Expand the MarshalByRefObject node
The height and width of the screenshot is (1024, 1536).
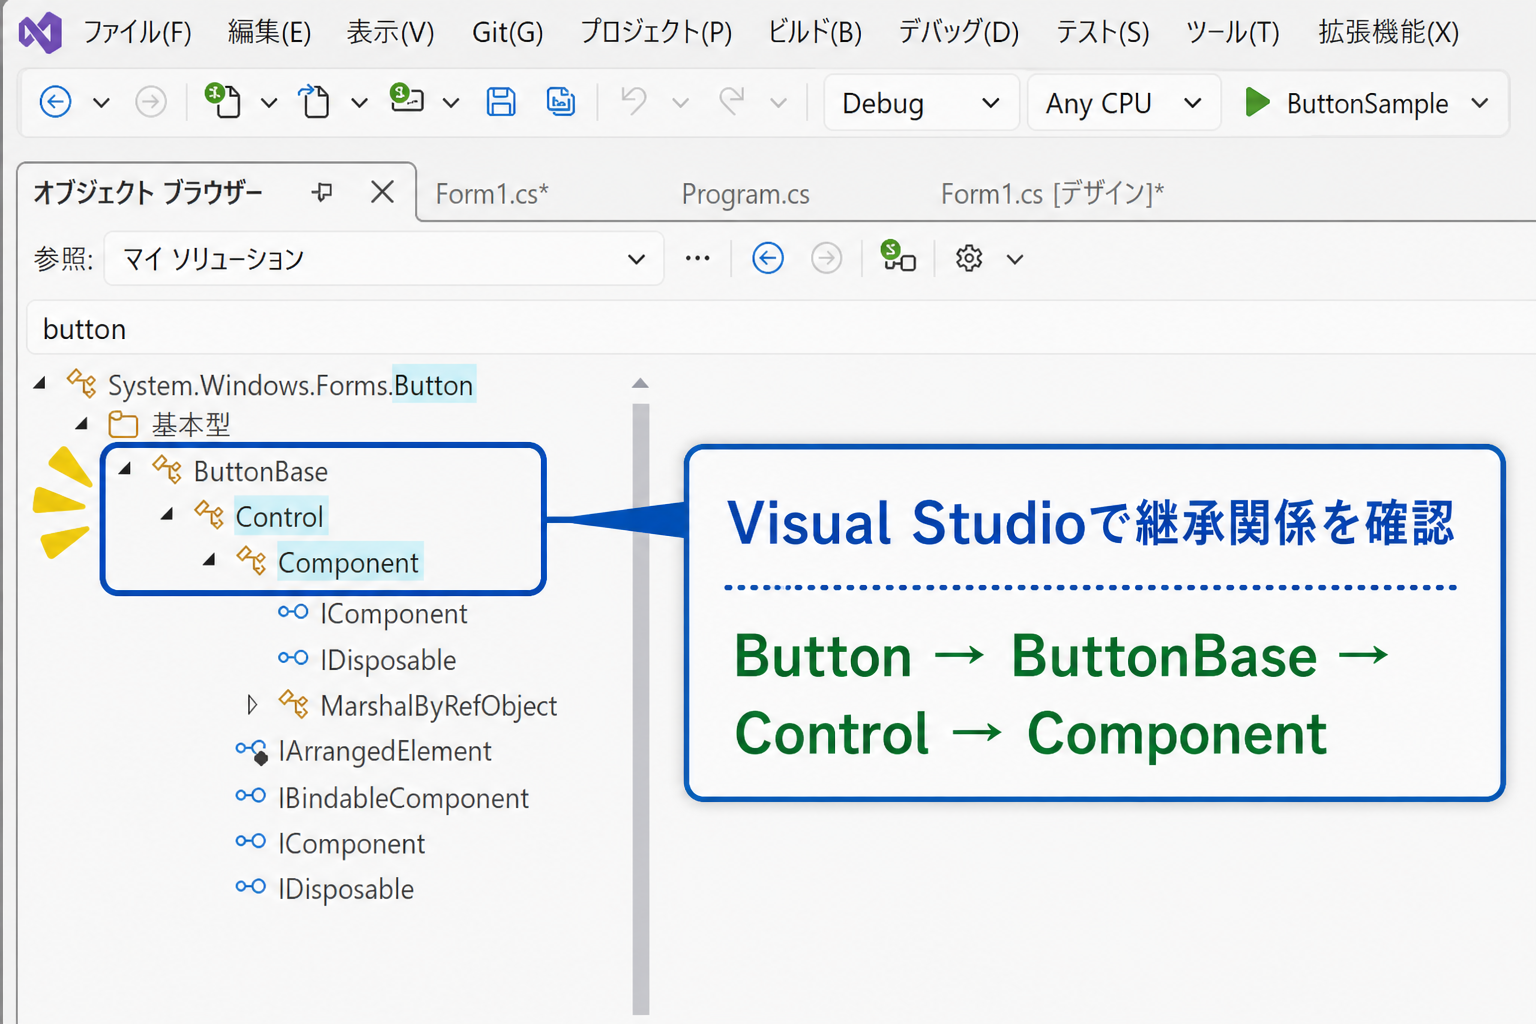click(x=252, y=705)
